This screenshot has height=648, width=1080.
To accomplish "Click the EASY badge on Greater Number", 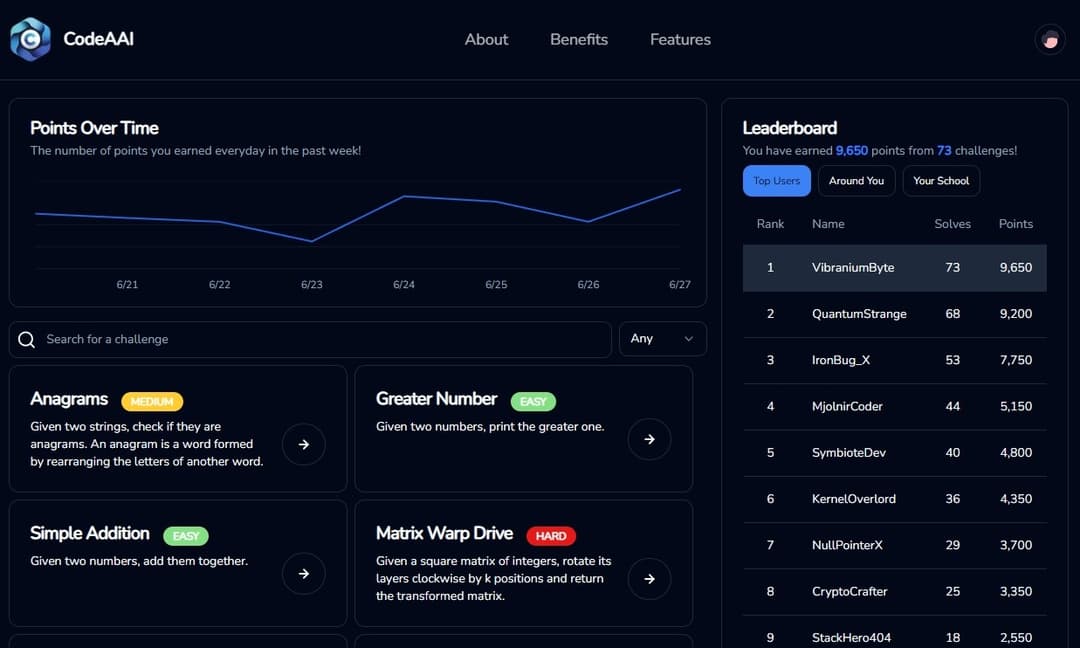I will pos(533,401).
